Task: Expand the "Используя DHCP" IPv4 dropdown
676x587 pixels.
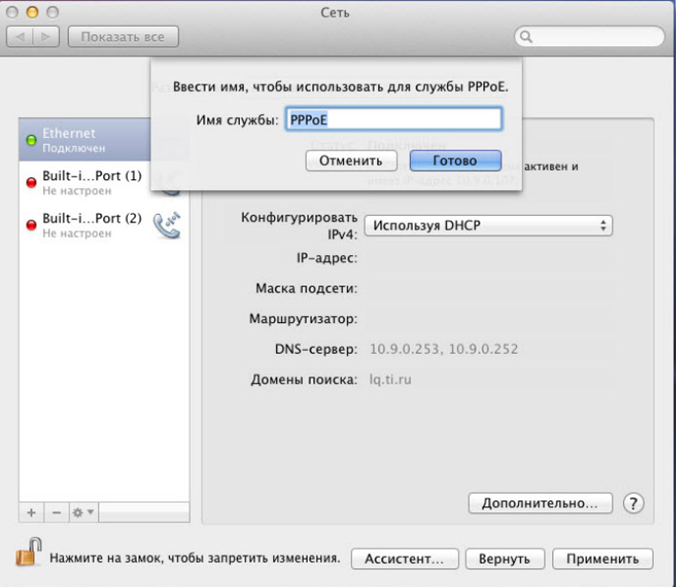Action: click(487, 226)
